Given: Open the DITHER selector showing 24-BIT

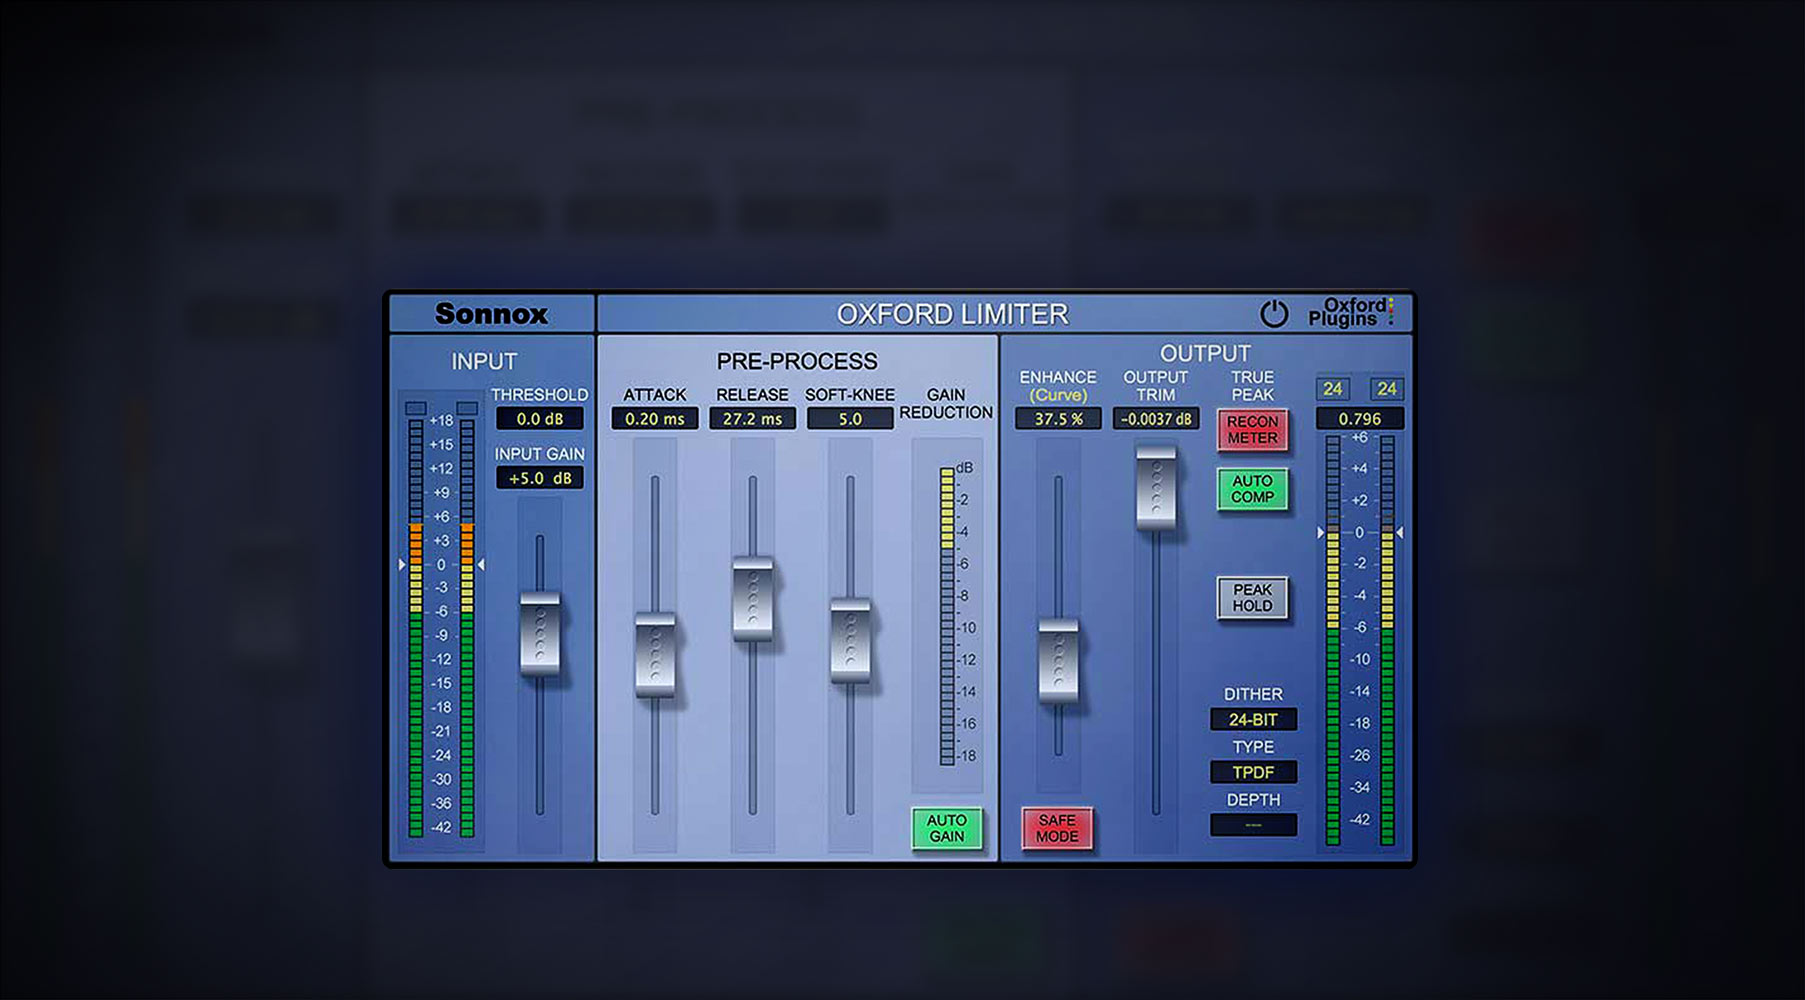Looking at the screenshot, I should (x=1253, y=719).
